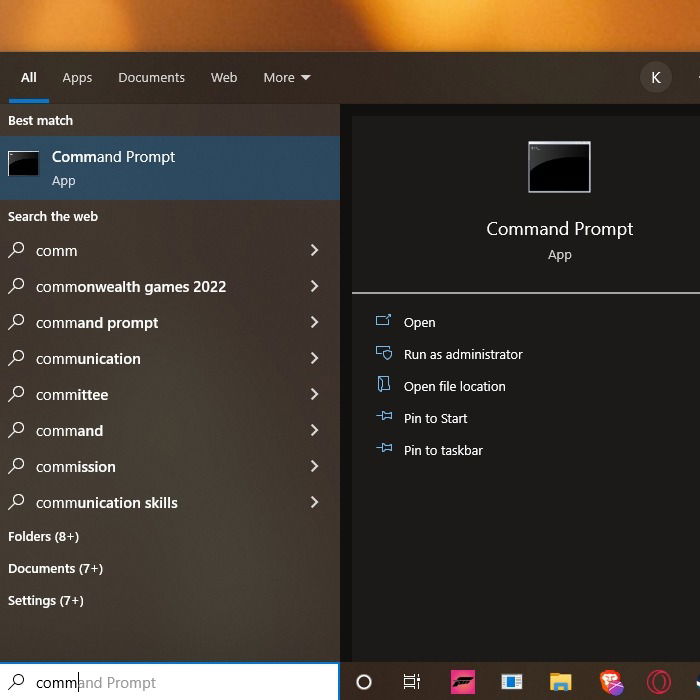The width and height of the screenshot is (700, 700).
Task: Open Cortana circle icon on taskbar
Action: tap(363, 682)
